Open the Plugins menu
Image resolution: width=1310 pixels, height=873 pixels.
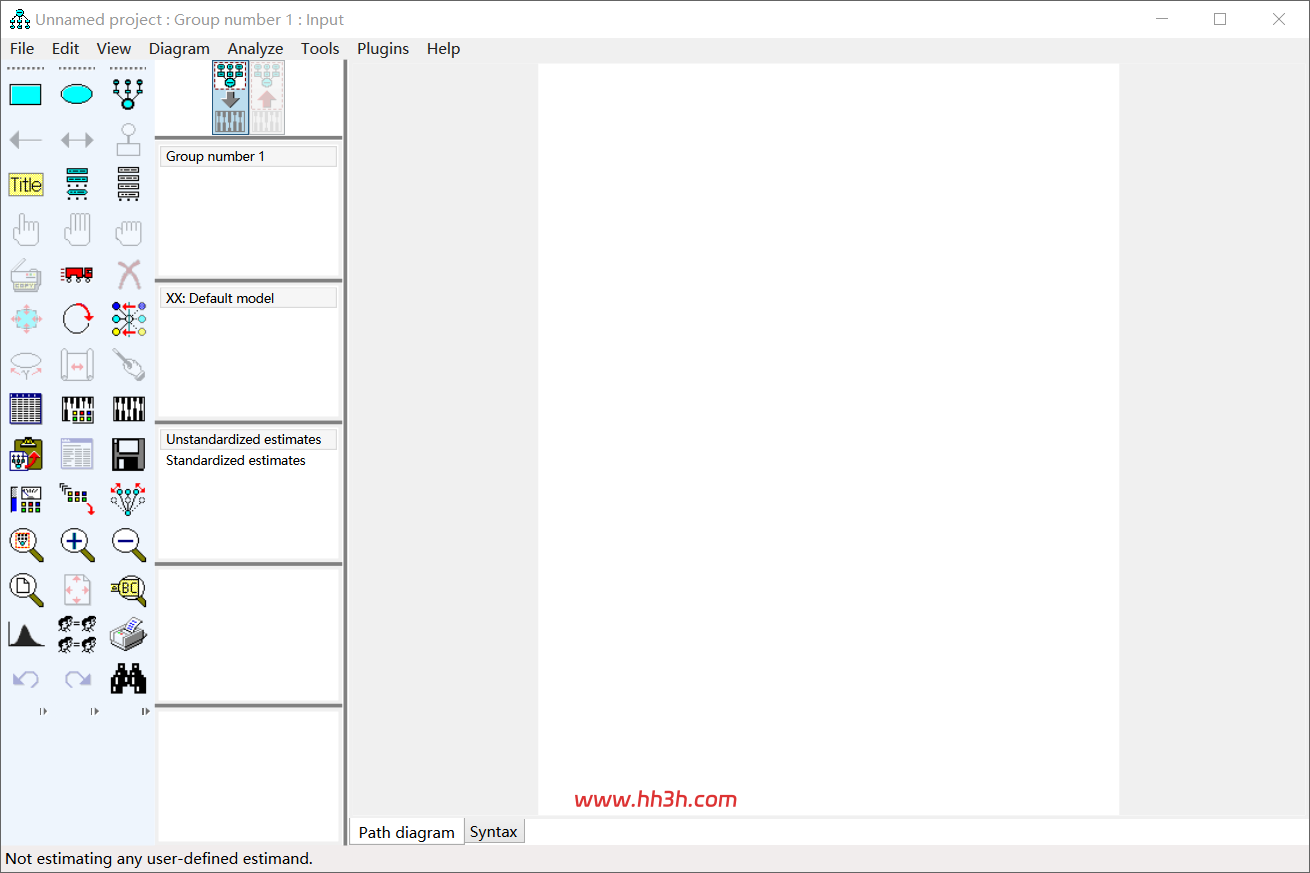tap(383, 49)
